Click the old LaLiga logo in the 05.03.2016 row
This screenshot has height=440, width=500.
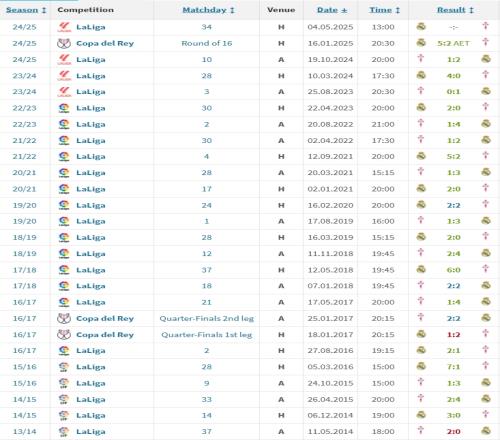point(64,367)
